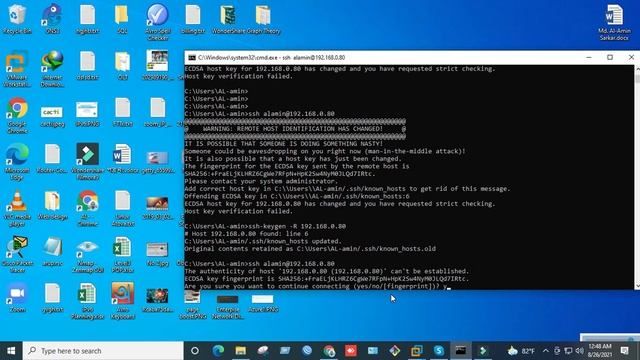640x360 pixels.
Task: Open the WonderShare folder on desktop
Action: pos(228,18)
